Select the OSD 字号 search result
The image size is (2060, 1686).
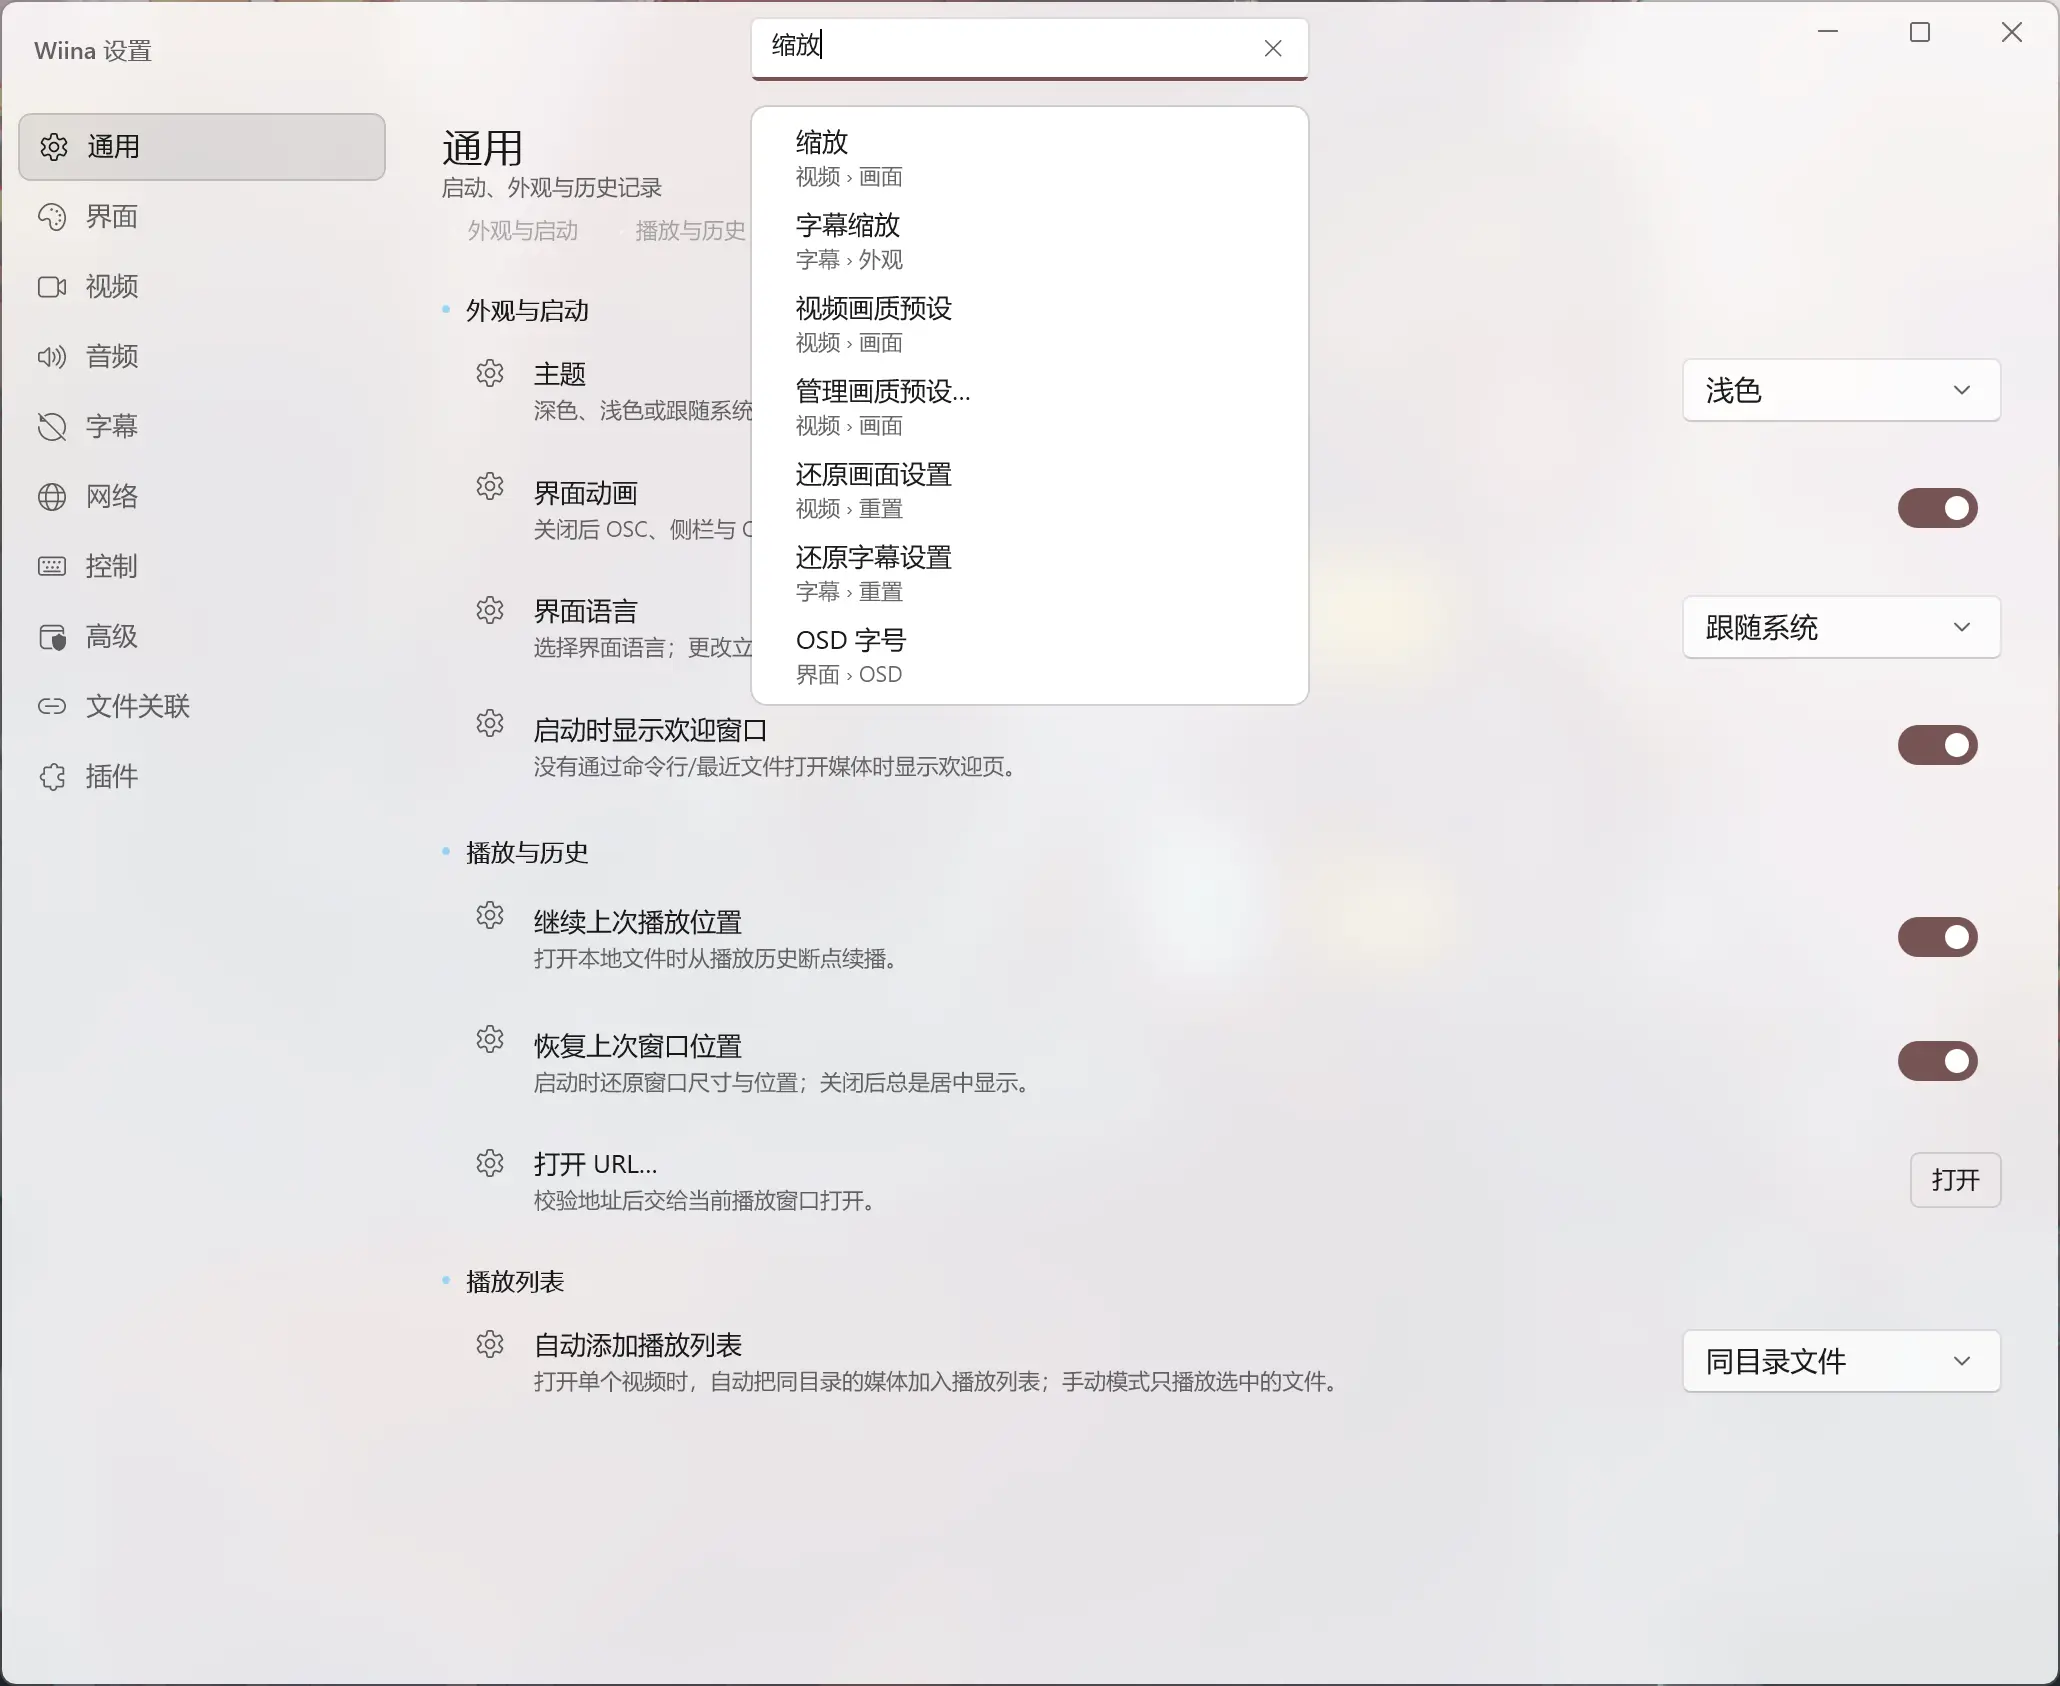pyautogui.click(x=1030, y=656)
